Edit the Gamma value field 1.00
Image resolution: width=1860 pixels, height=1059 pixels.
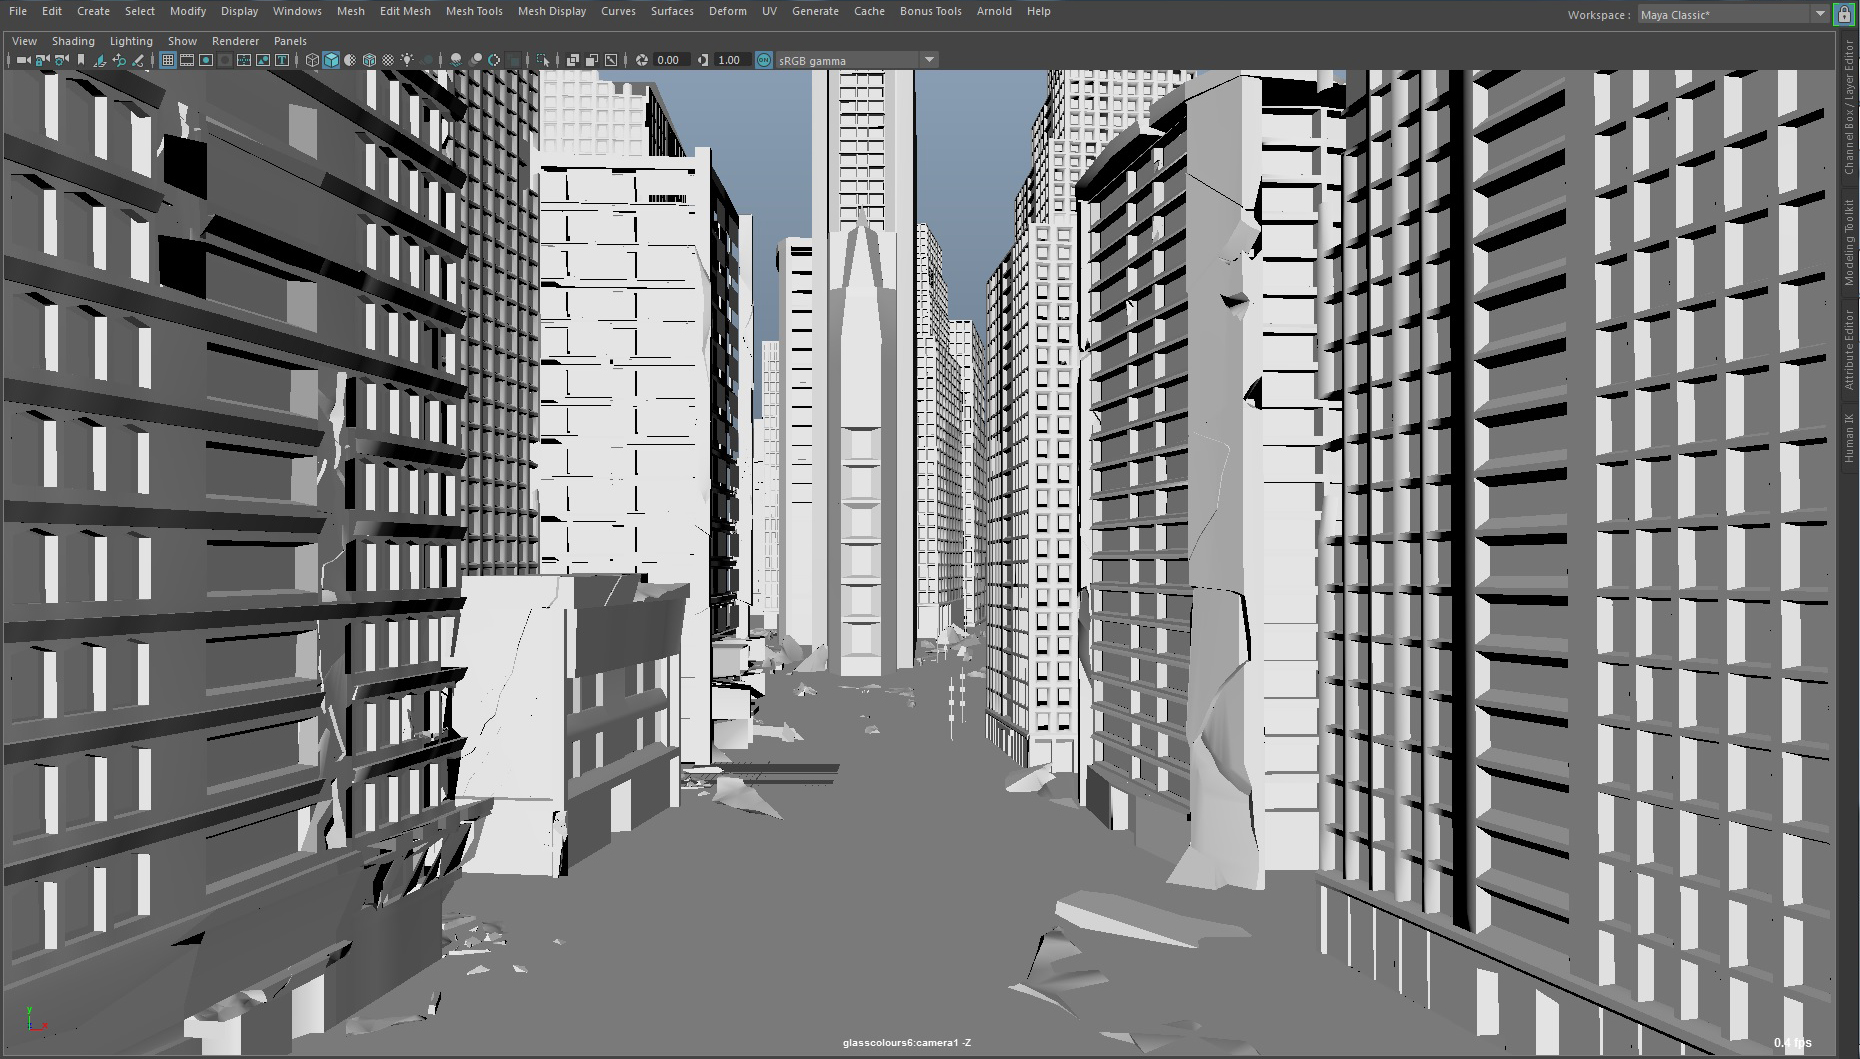(732, 60)
